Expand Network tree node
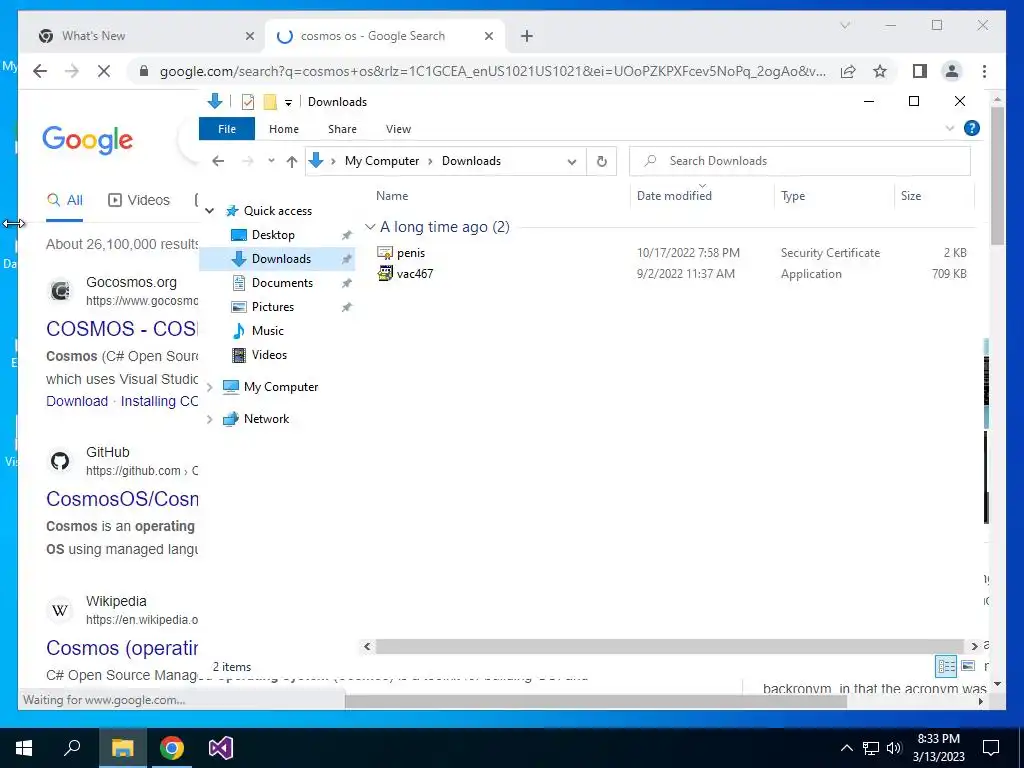This screenshot has height=768, width=1024. tap(210, 419)
